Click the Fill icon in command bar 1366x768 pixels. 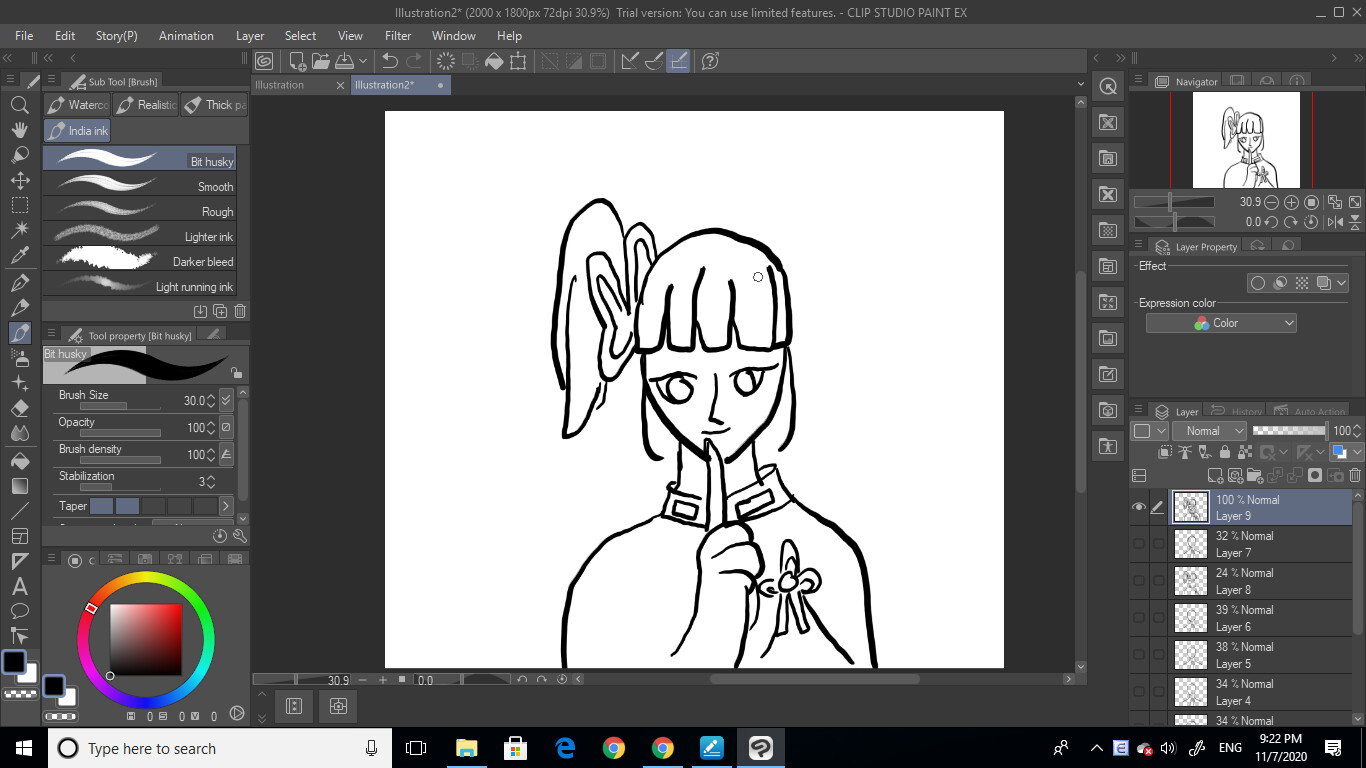click(x=494, y=61)
